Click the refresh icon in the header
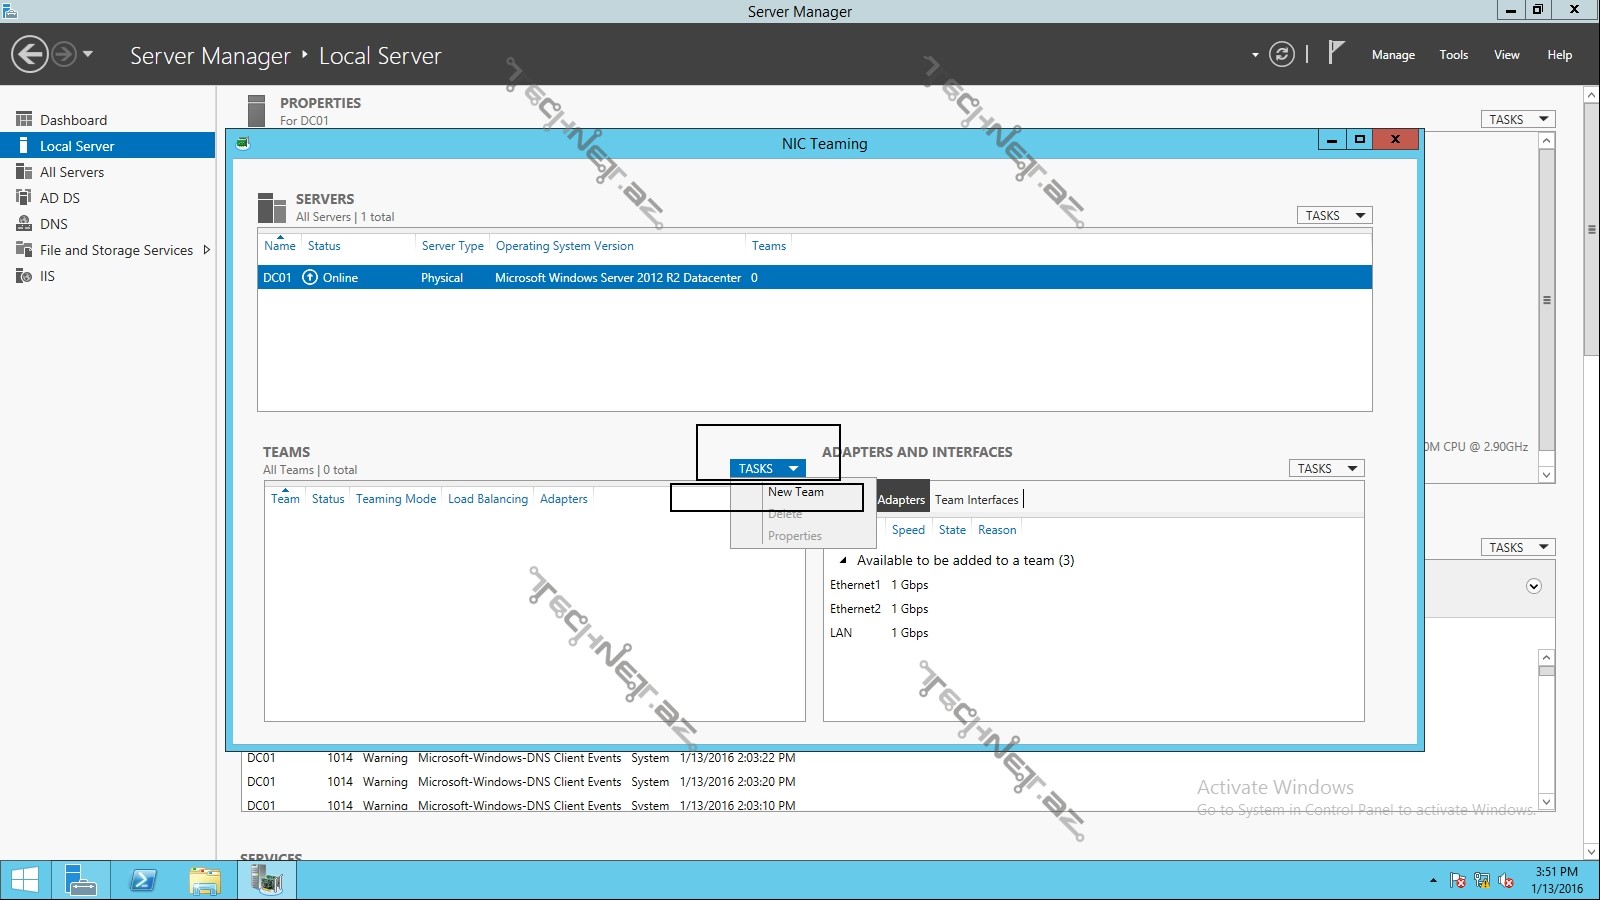1600x900 pixels. 1281,54
